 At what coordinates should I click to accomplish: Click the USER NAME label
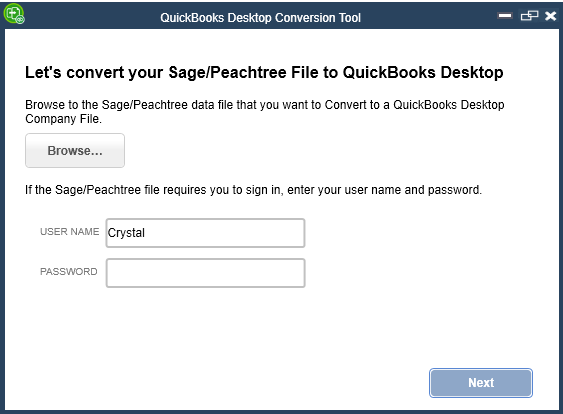(70, 232)
